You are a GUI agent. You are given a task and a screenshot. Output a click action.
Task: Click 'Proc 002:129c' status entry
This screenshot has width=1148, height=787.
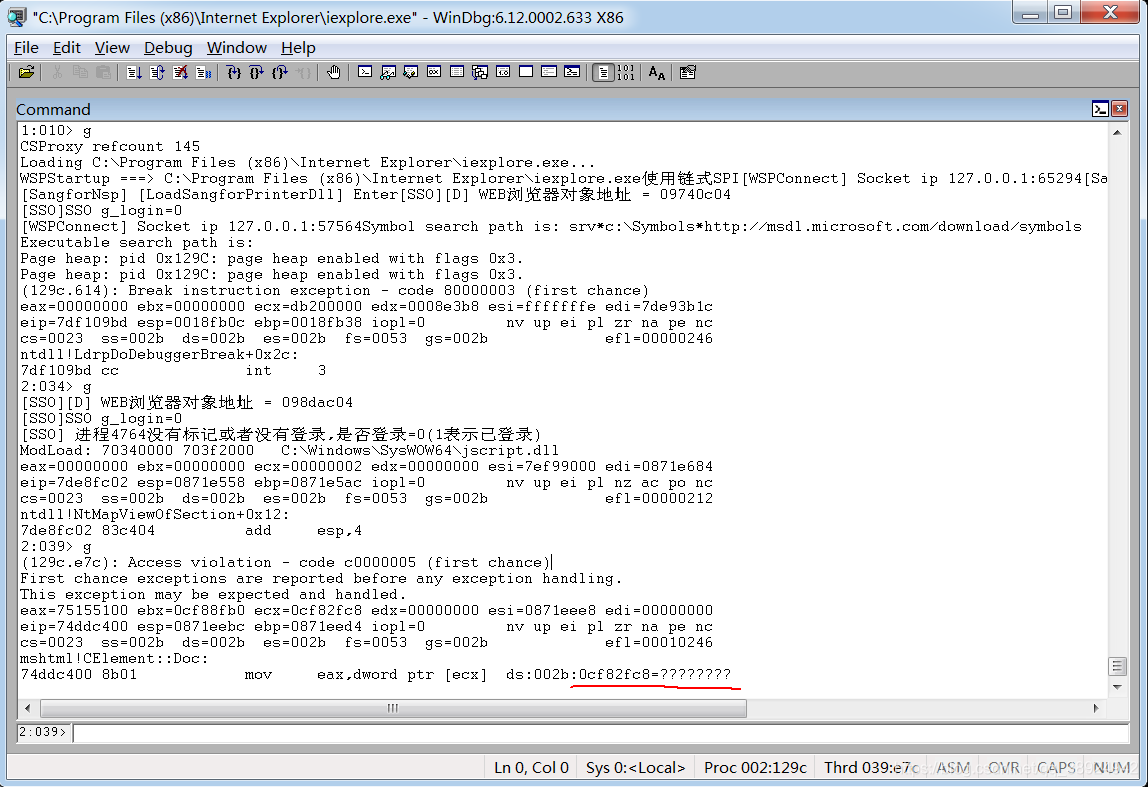[755, 767]
